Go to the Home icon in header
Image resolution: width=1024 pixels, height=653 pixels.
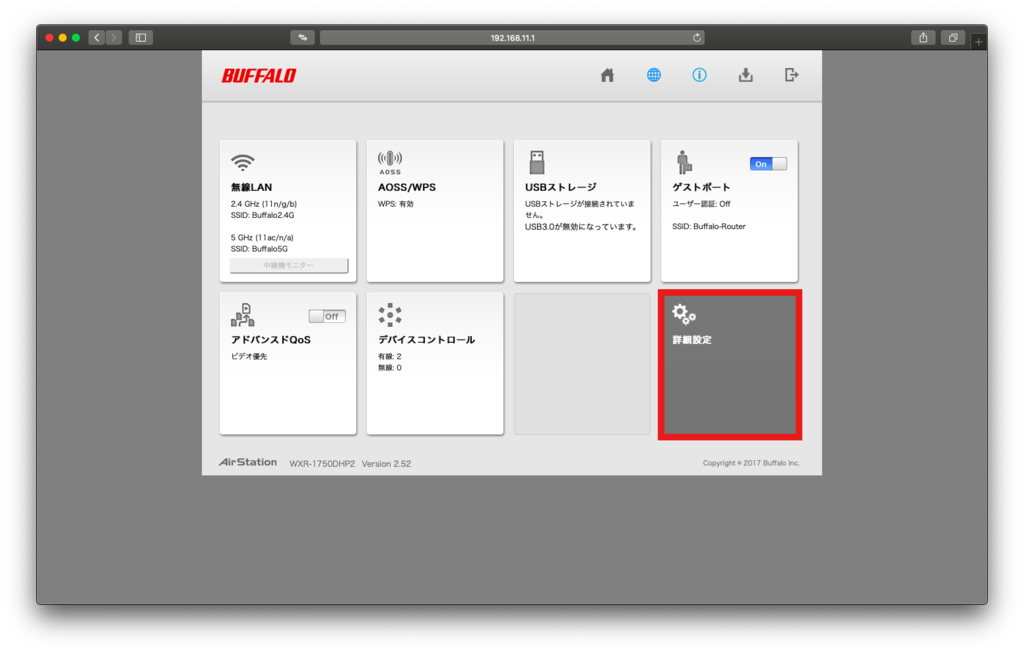pos(607,75)
